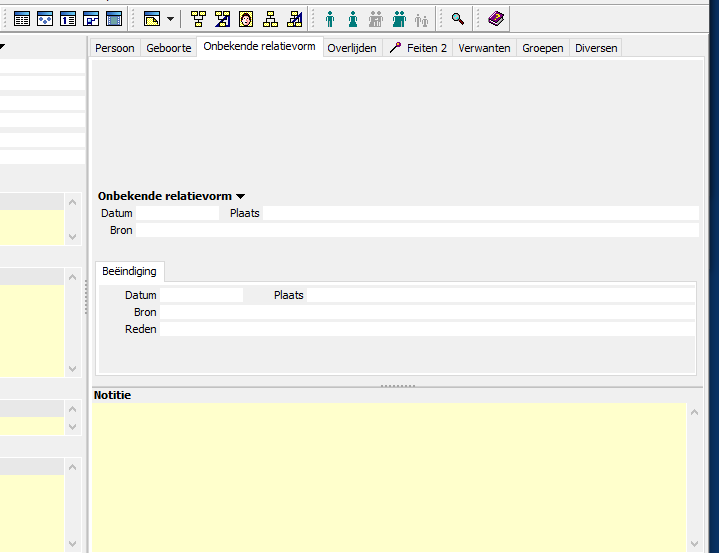Click the Notitie scrollbar down arrow

(695, 544)
